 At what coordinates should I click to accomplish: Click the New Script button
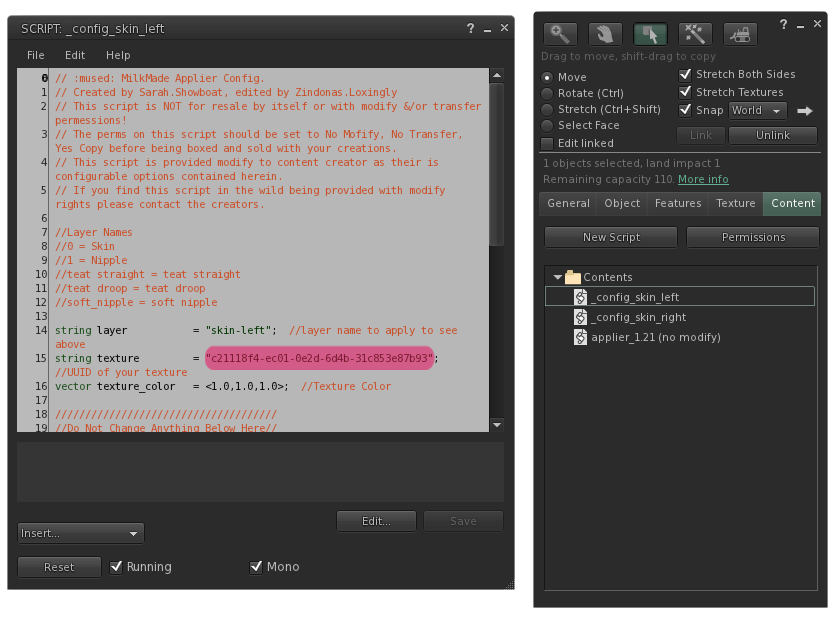click(x=611, y=237)
